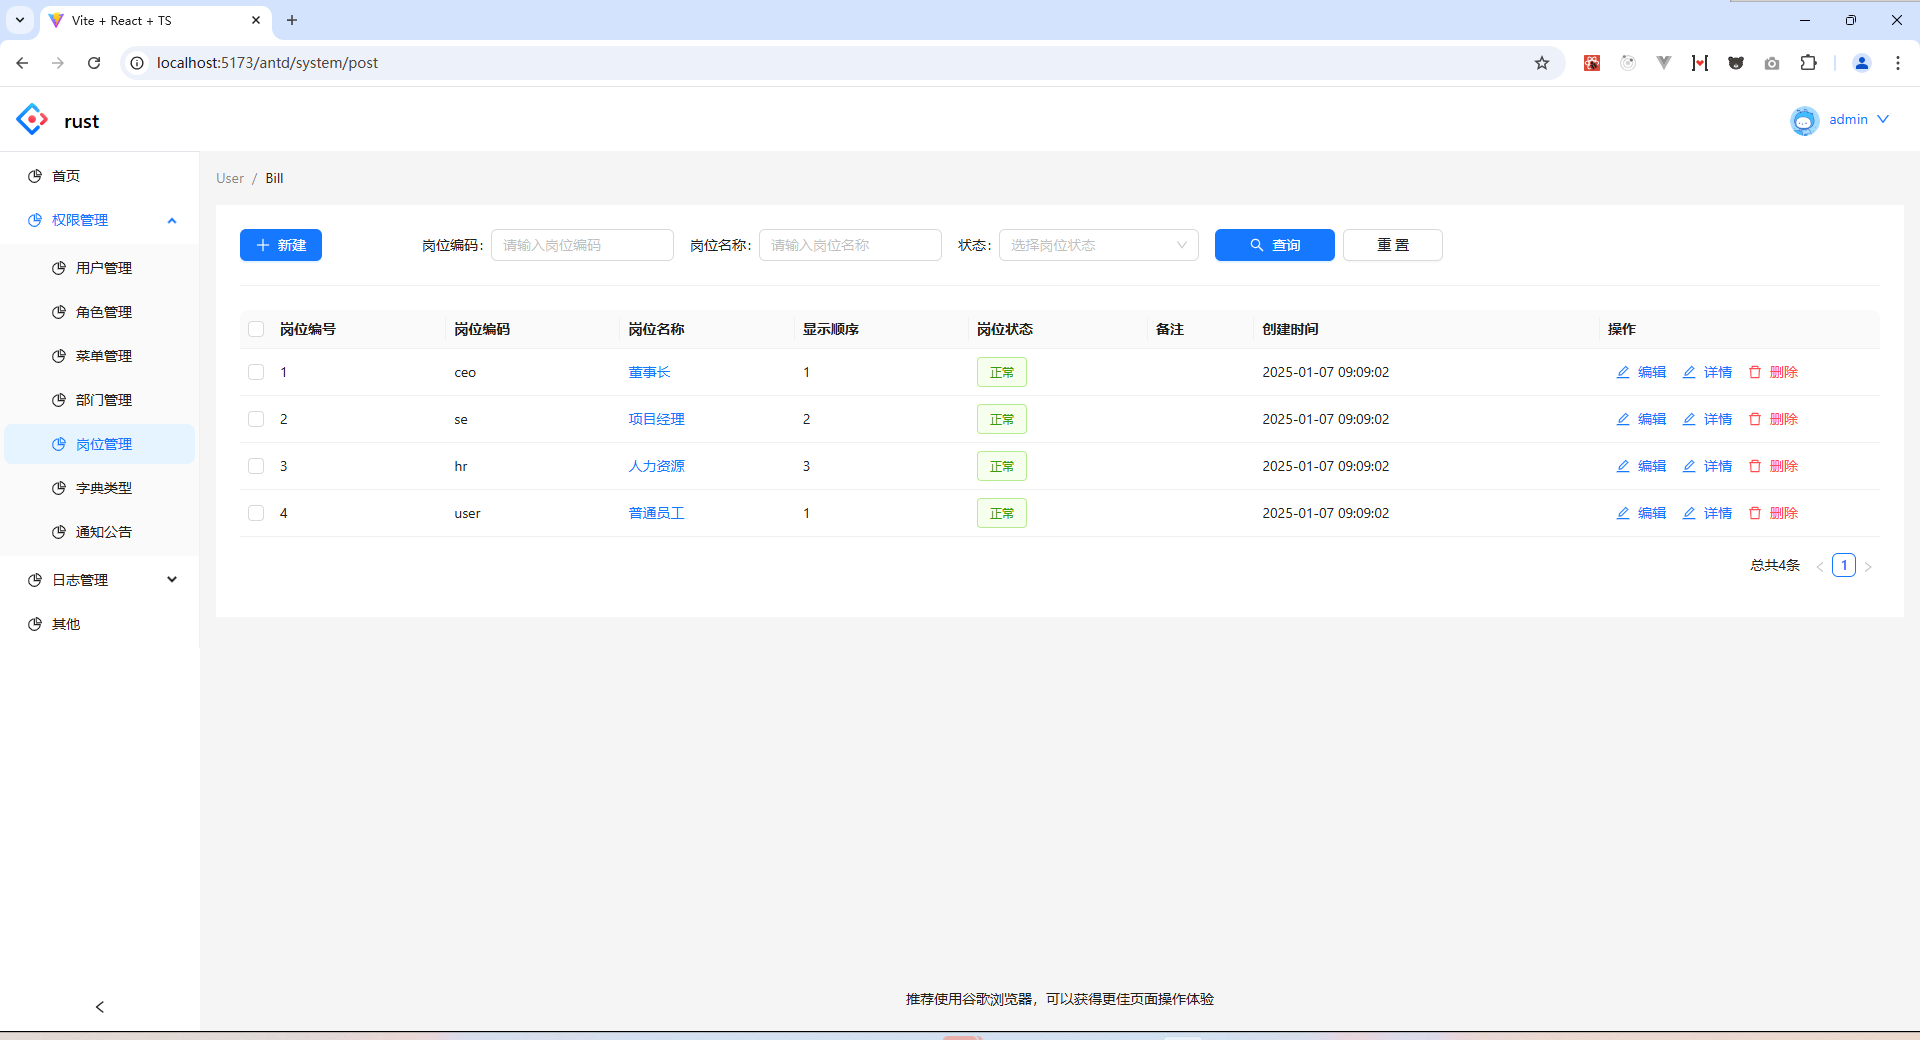Click the 通知公告 sidebar icon
Screen dimensions: 1920x1040
click(59, 532)
